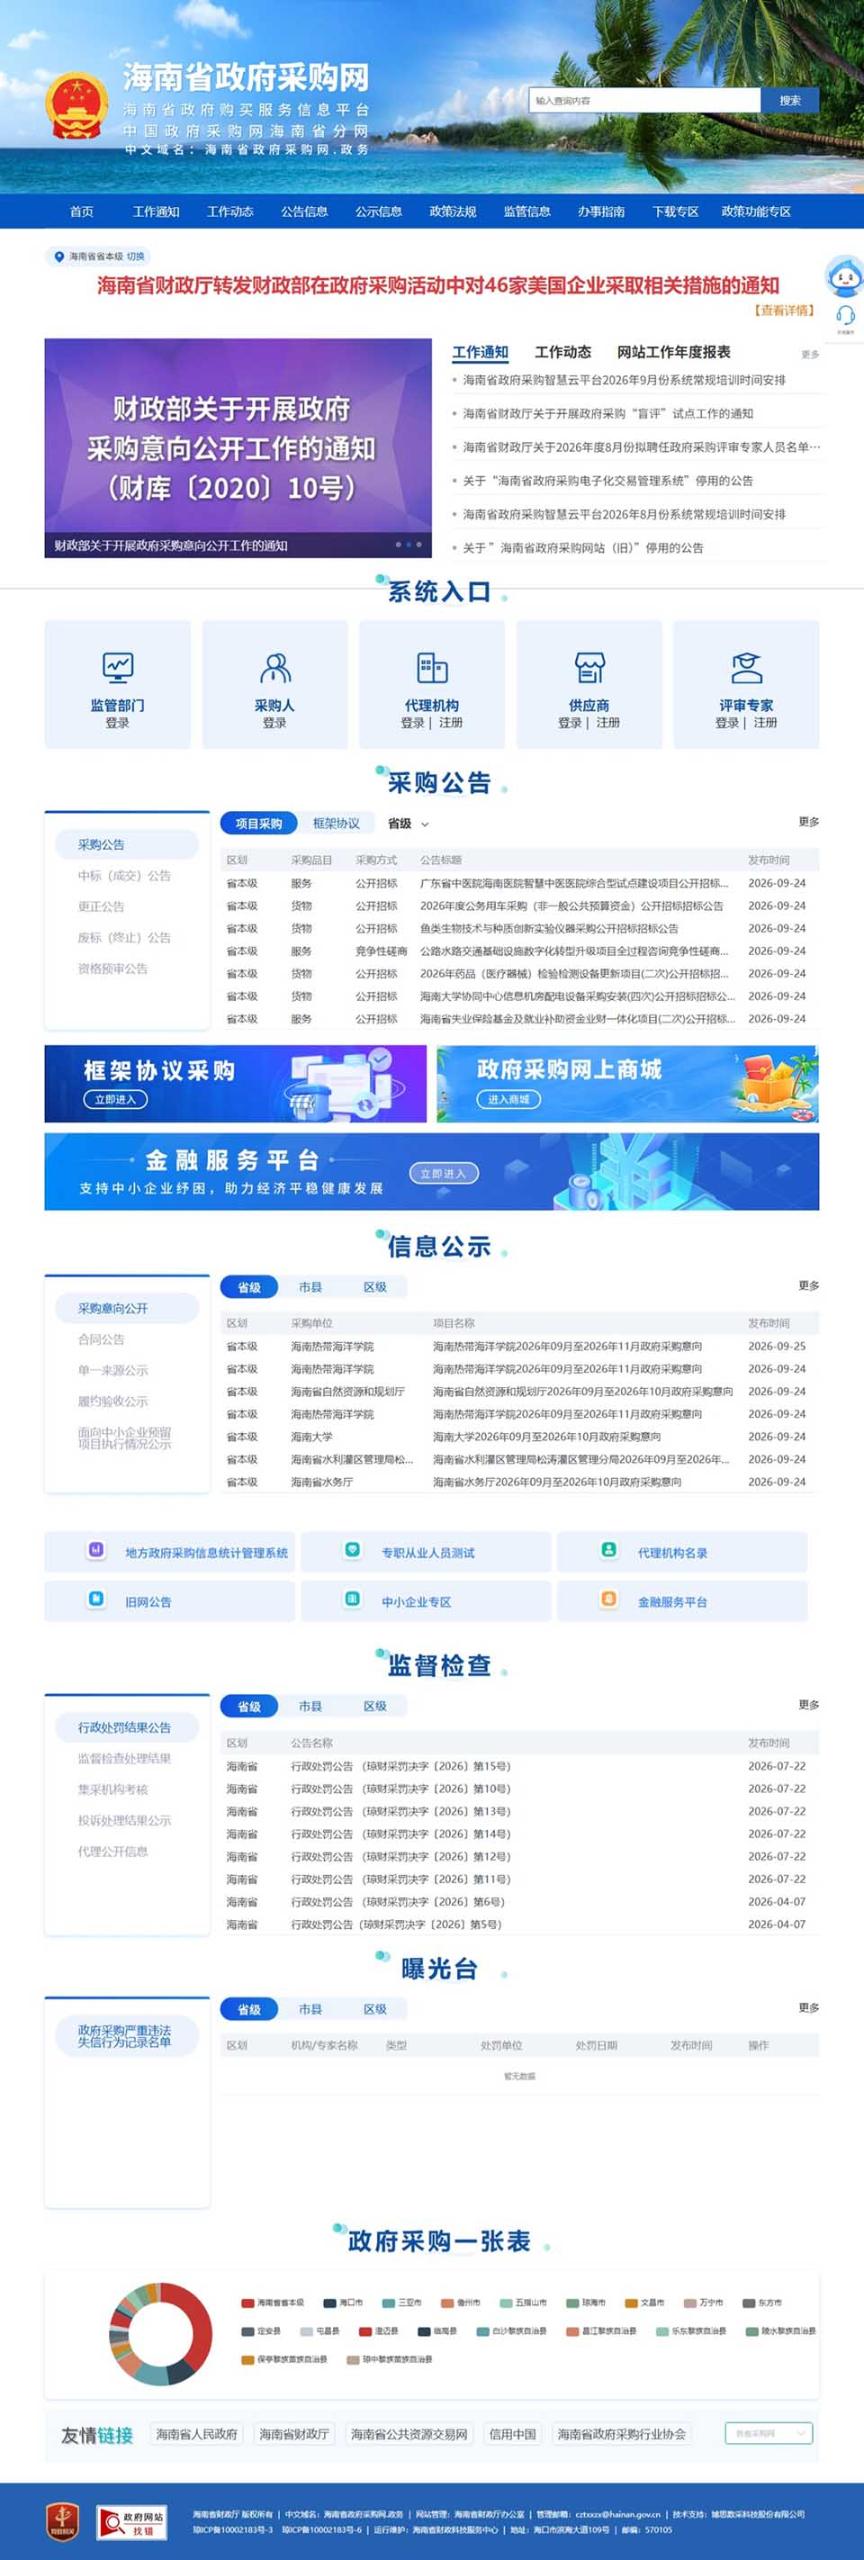Open 信用中国 friendly link
864x2560 pixels.
pyautogui.click(x=512, y=2434)
